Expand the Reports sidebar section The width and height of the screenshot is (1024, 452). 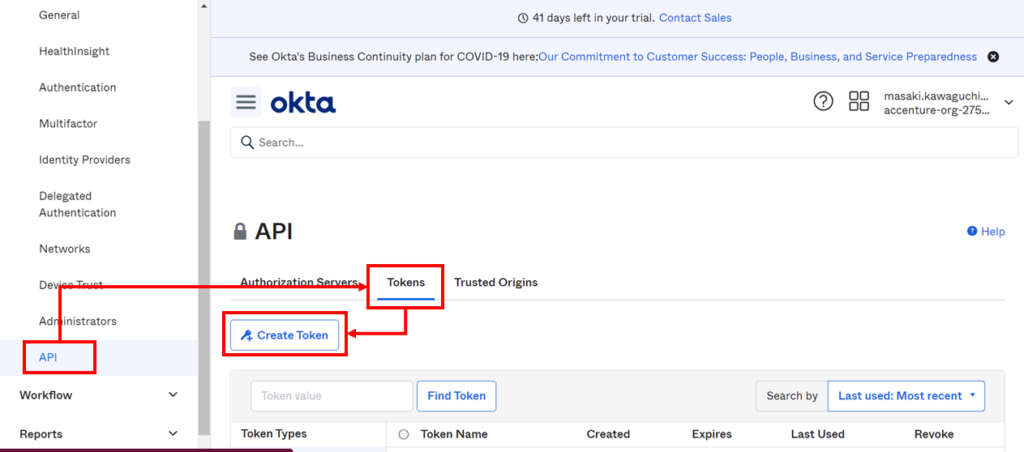[x=173, y=434]
